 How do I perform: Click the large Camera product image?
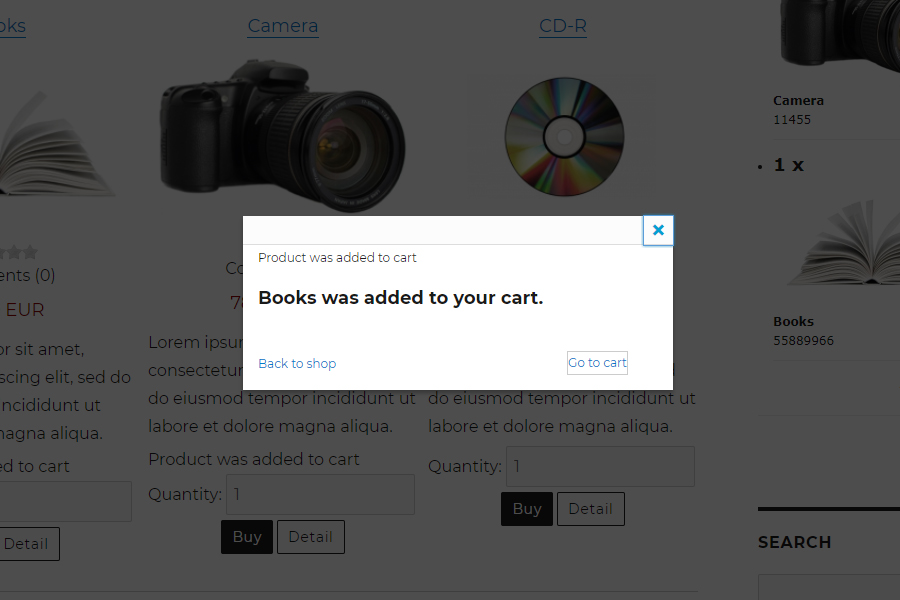tap(283, 135)
